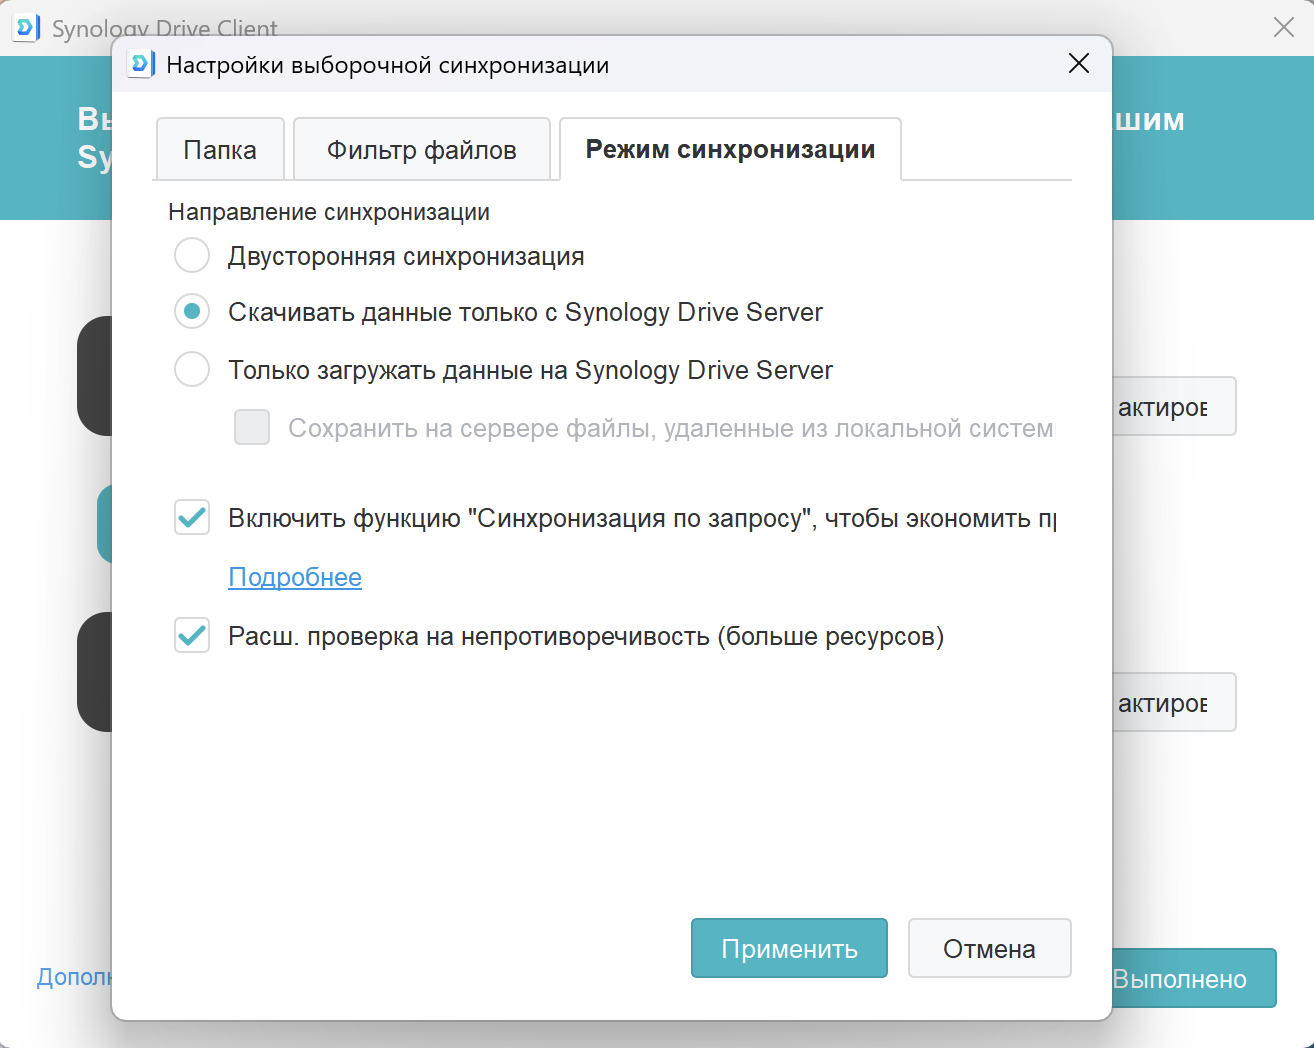This screenshot has width=1314, height=1048.
Task: Select the Режим синхронизации tab
Action: (730, 150)
